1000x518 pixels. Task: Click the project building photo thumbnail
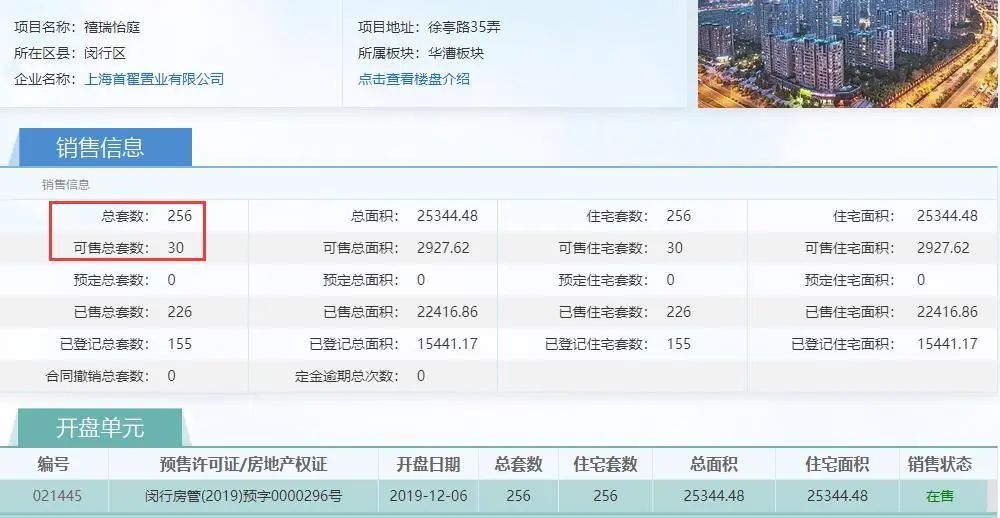click(847, 52)
